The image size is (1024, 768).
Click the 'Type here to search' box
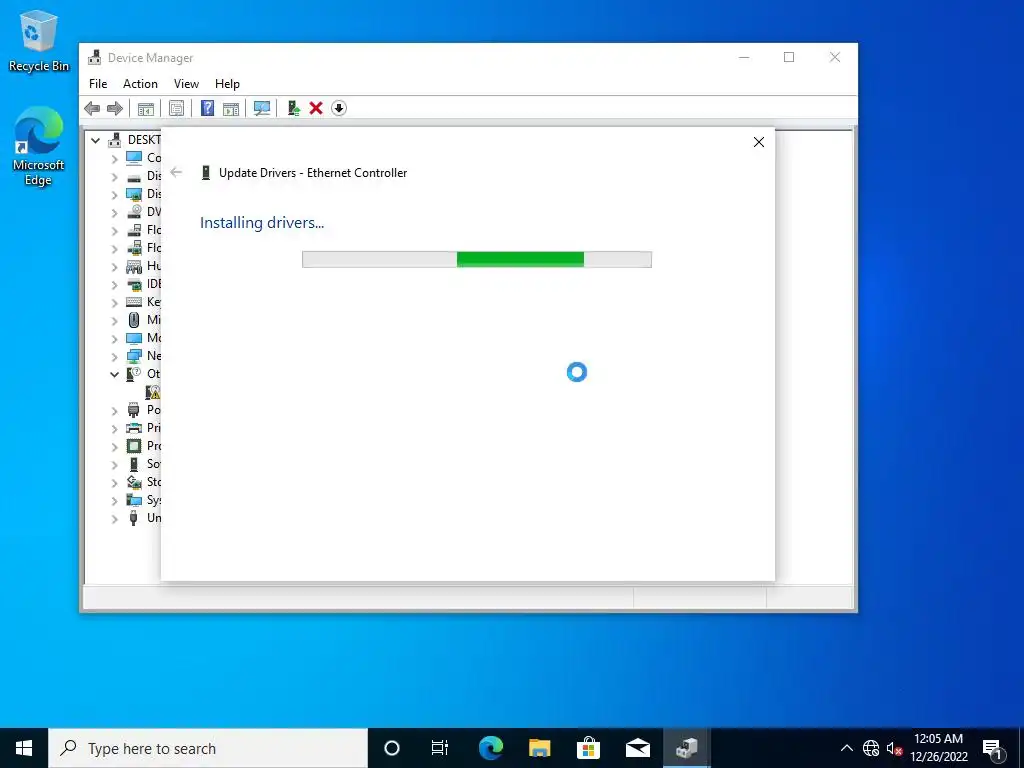(208, 748)
